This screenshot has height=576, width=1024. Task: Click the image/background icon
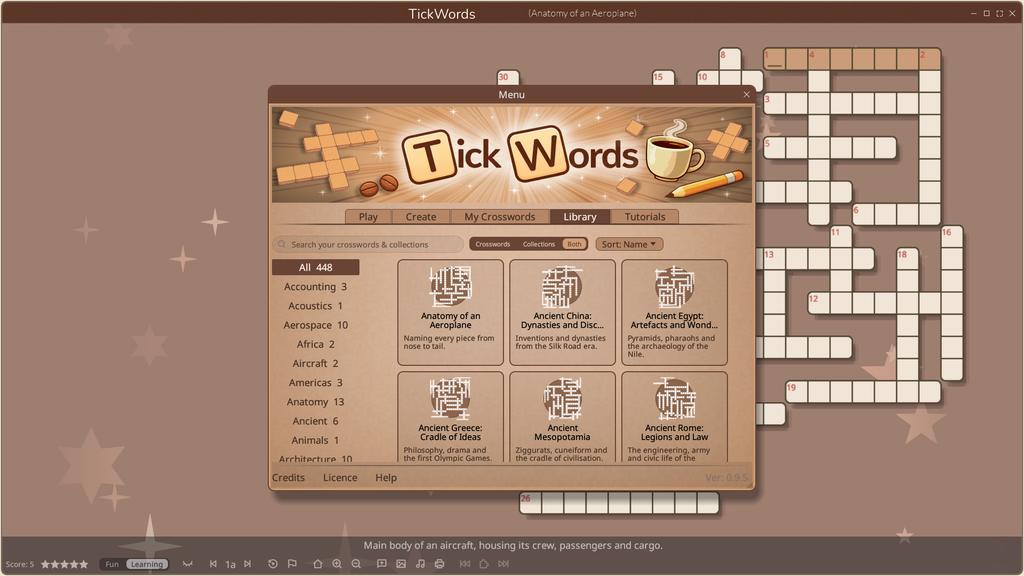click(401, 564)
